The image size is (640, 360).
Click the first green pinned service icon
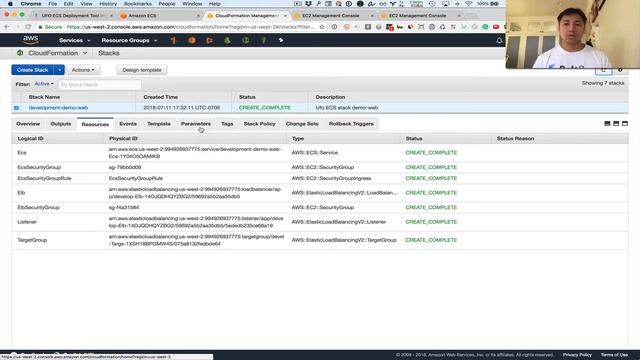tap(227, 40)
